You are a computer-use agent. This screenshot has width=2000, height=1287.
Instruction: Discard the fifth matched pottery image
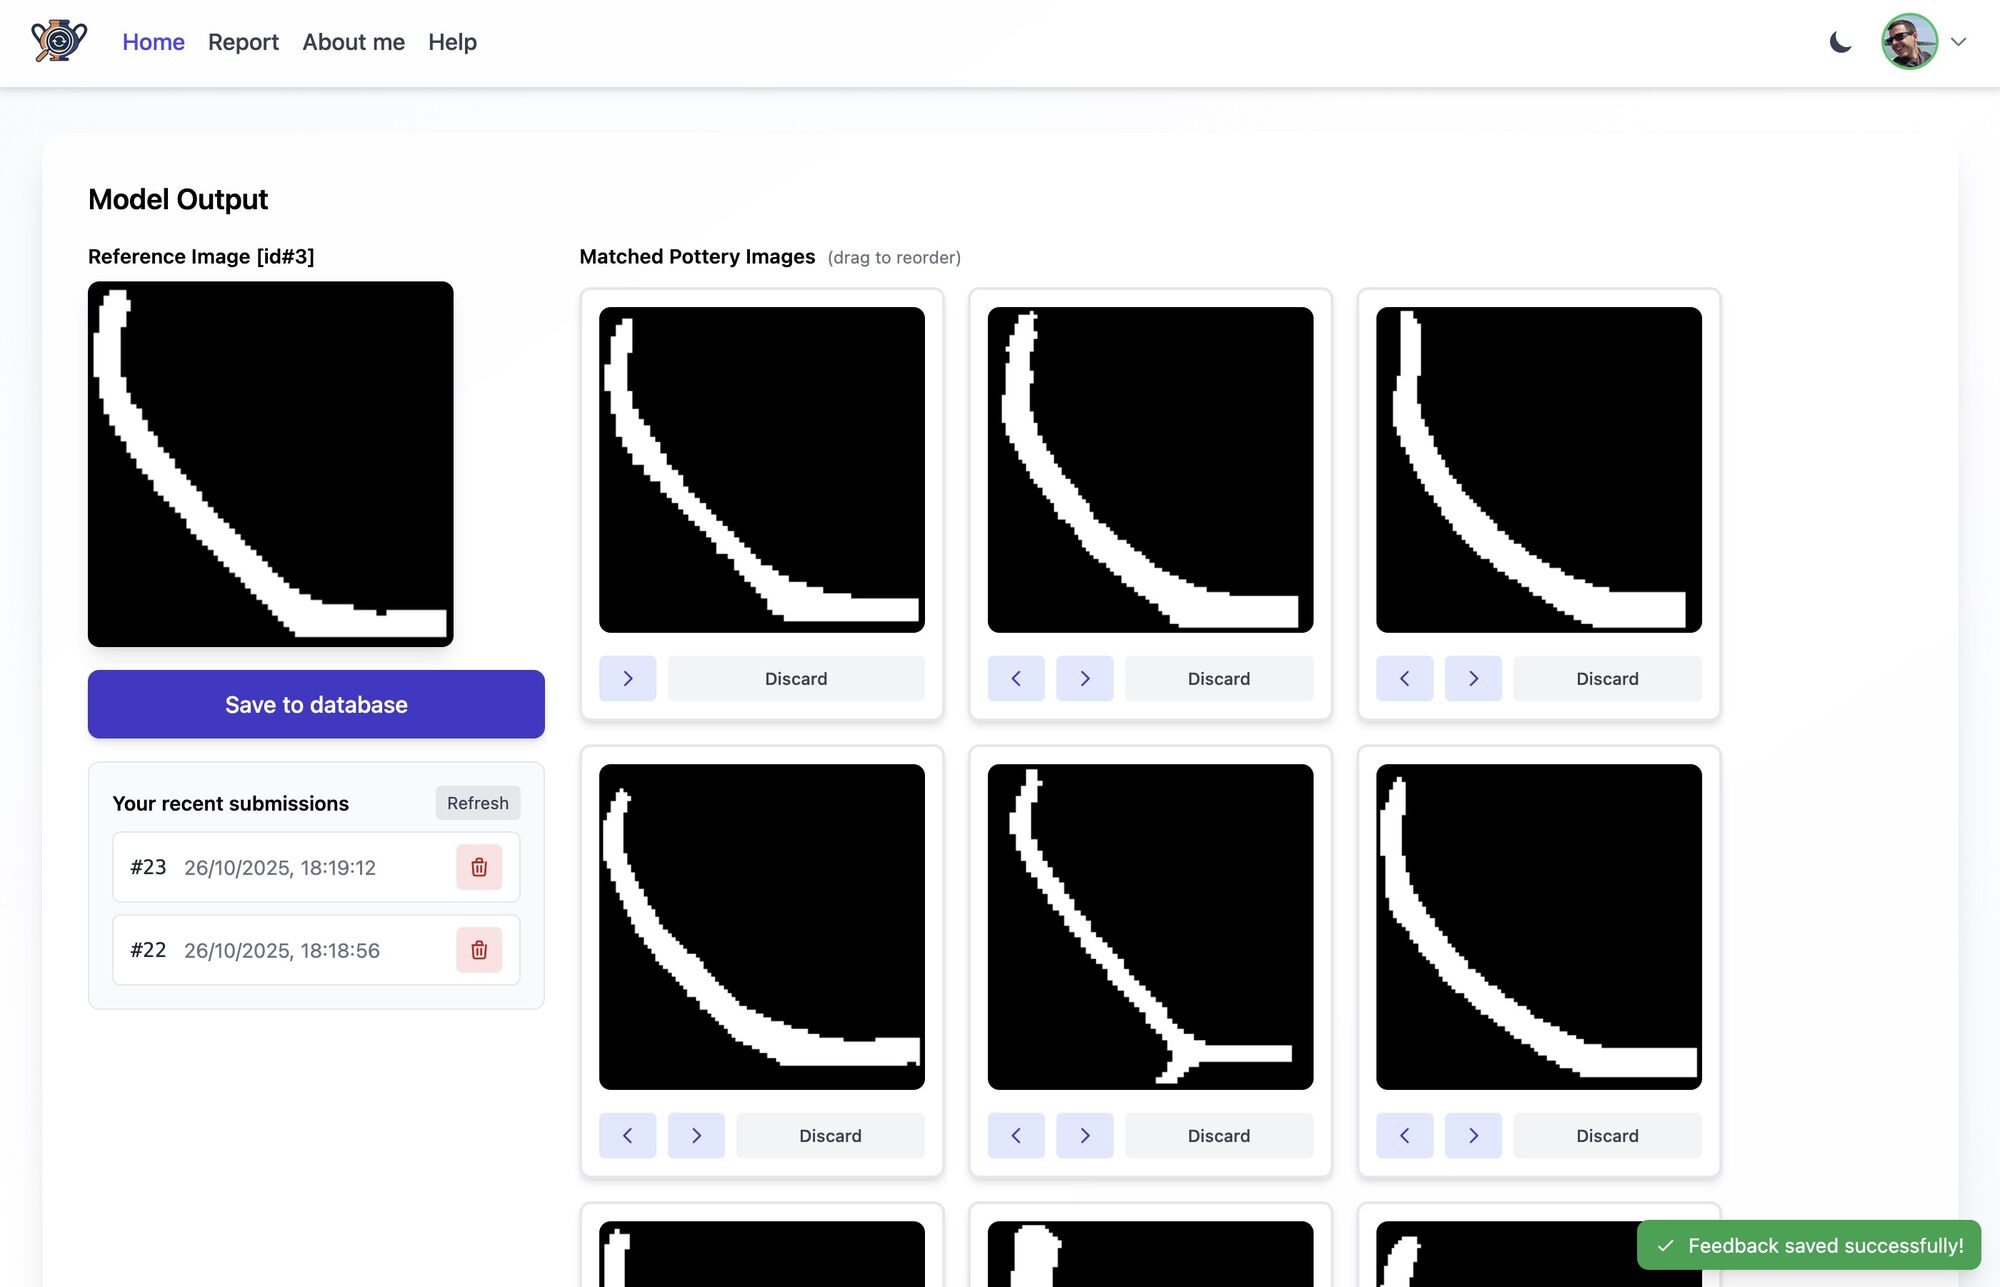pyautogui.click(x=1218, y=1136)
